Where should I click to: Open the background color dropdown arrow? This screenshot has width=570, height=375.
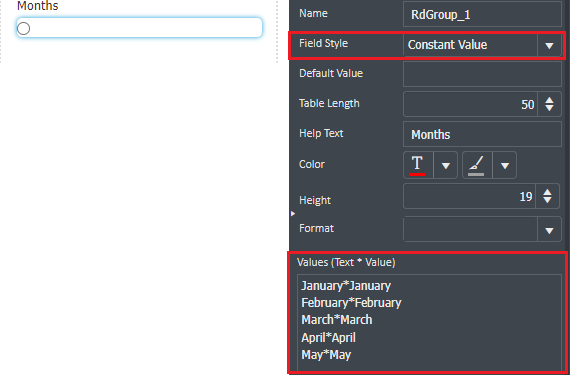505,165
